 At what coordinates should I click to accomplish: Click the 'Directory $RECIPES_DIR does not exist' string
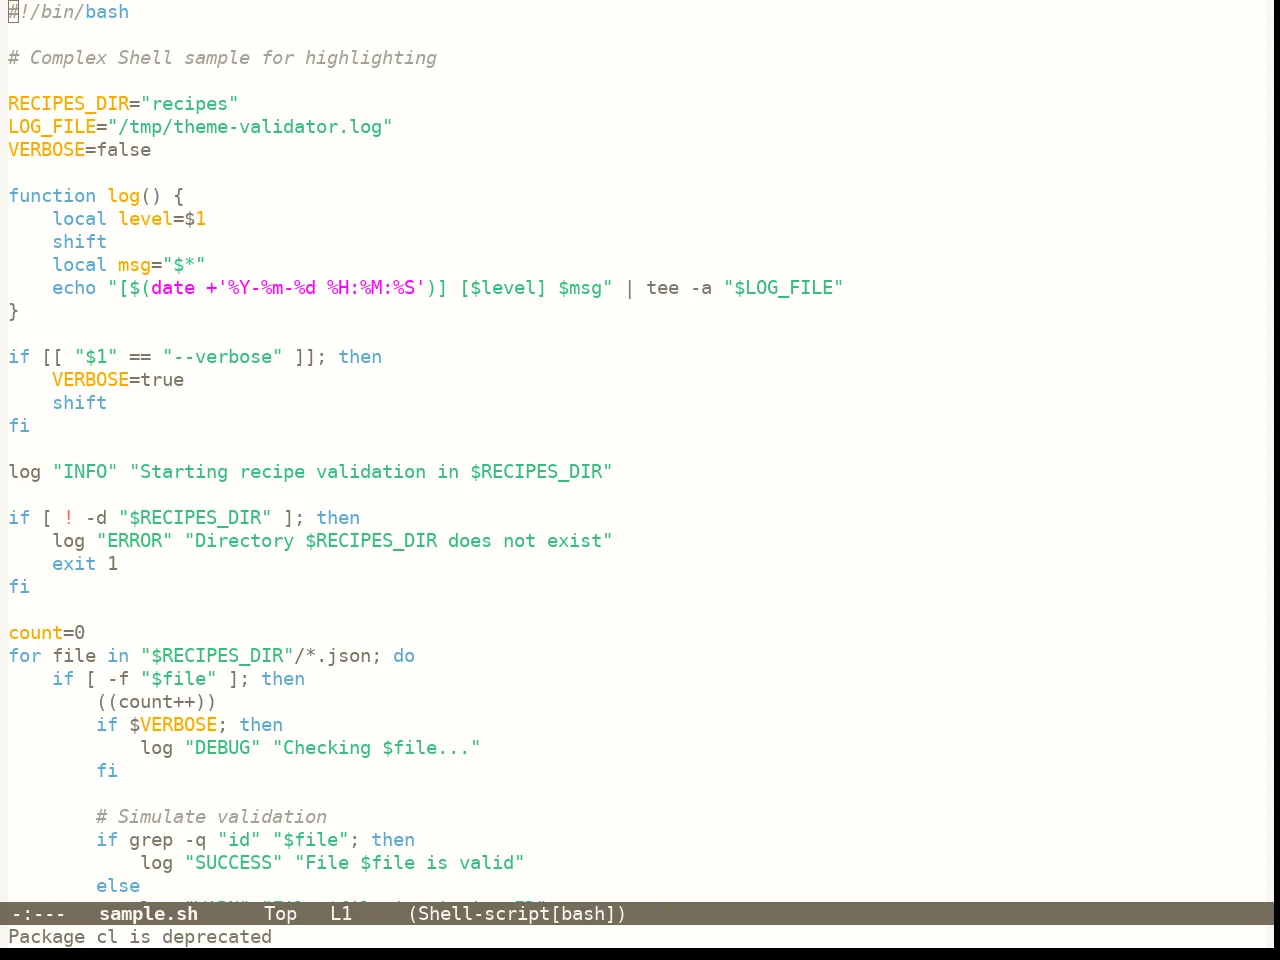pos(398,541)
